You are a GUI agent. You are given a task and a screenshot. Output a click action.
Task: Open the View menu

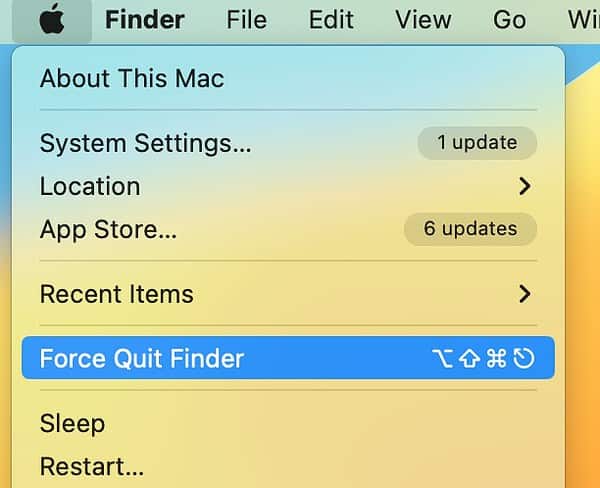click(422, 20)
